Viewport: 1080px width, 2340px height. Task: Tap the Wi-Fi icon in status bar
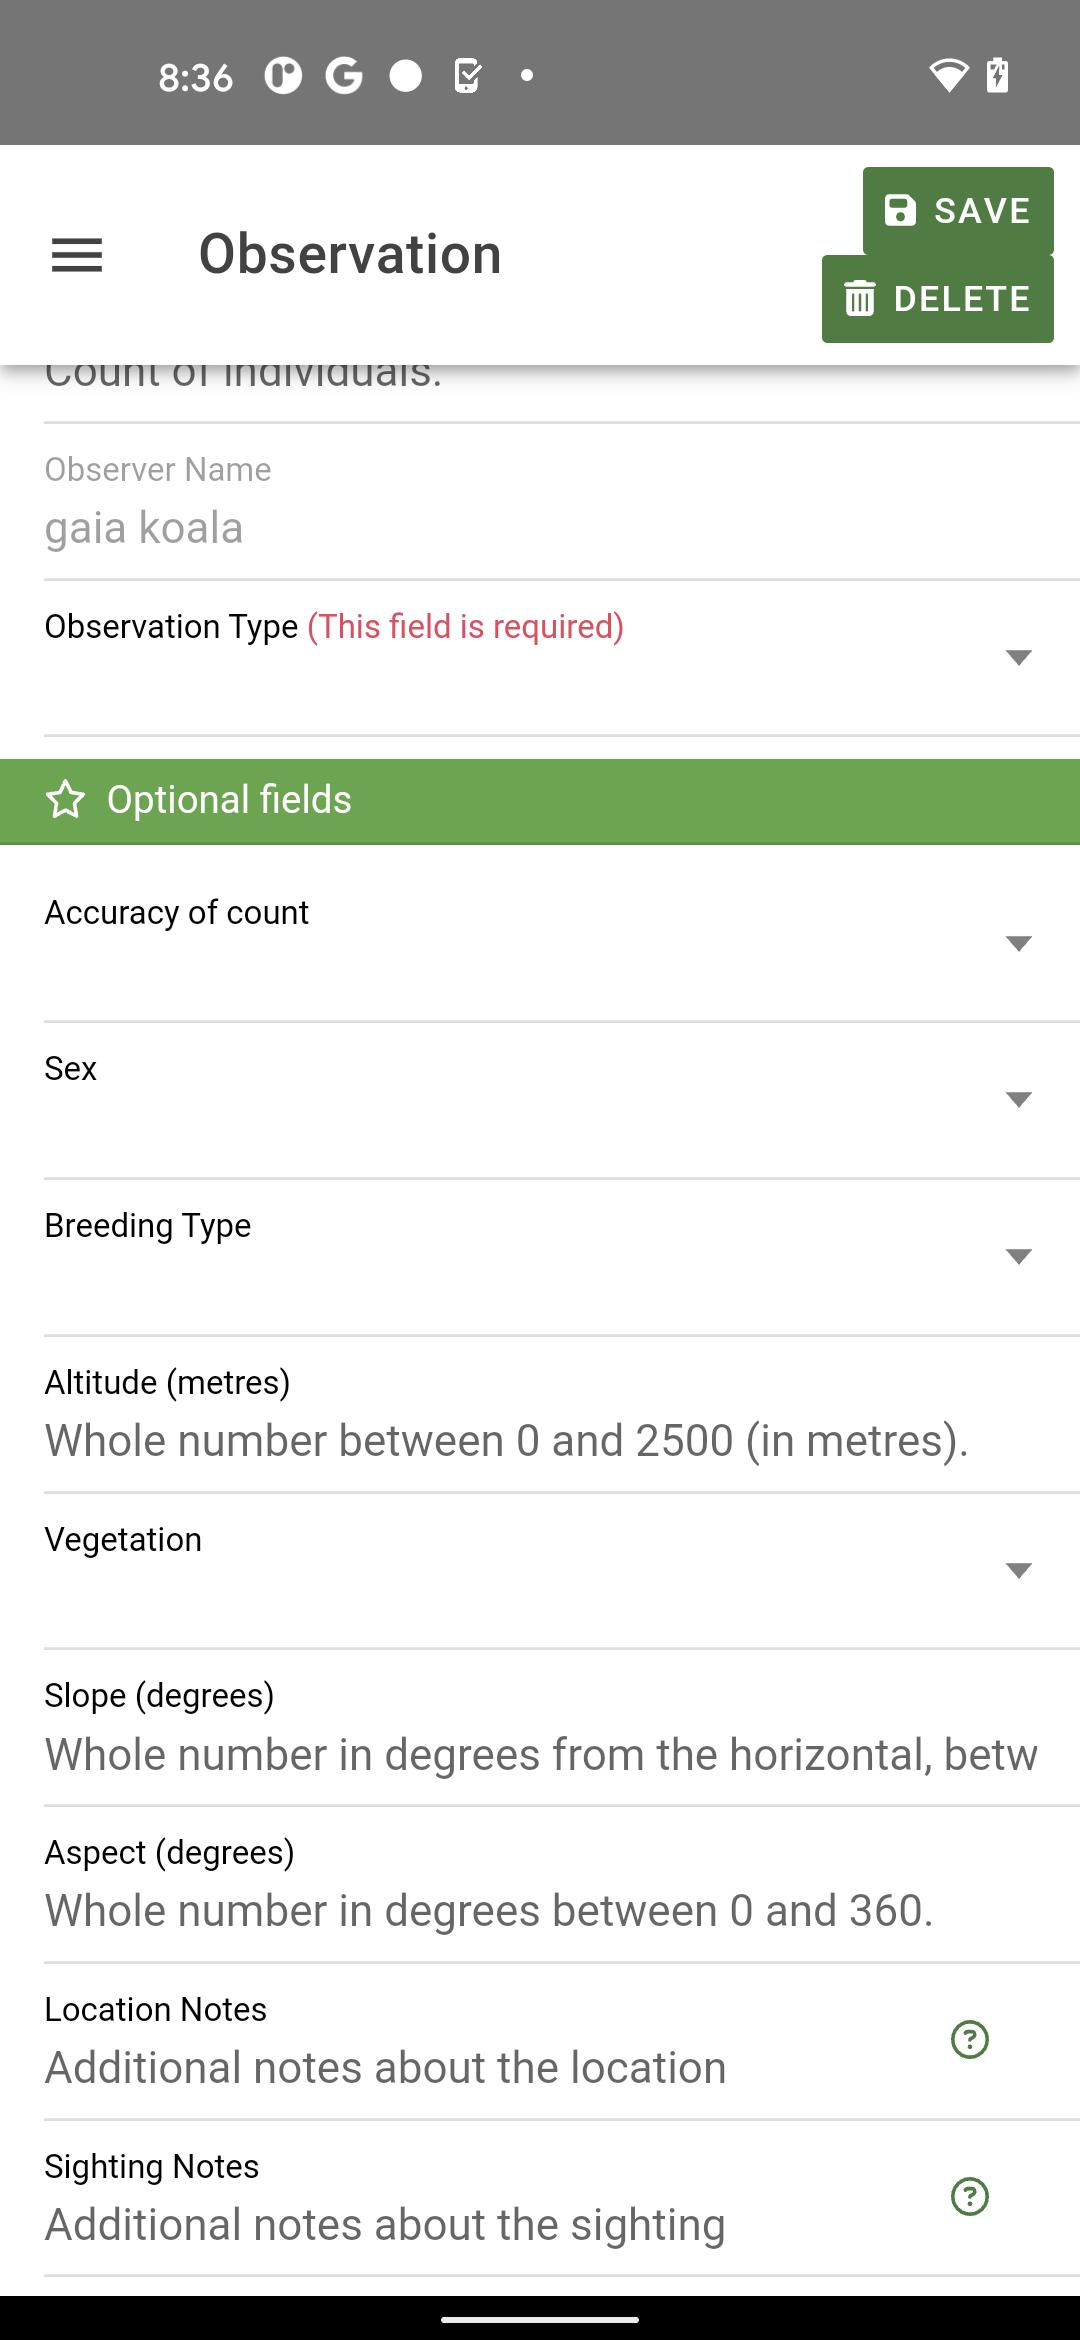click(x=948, y=75)
